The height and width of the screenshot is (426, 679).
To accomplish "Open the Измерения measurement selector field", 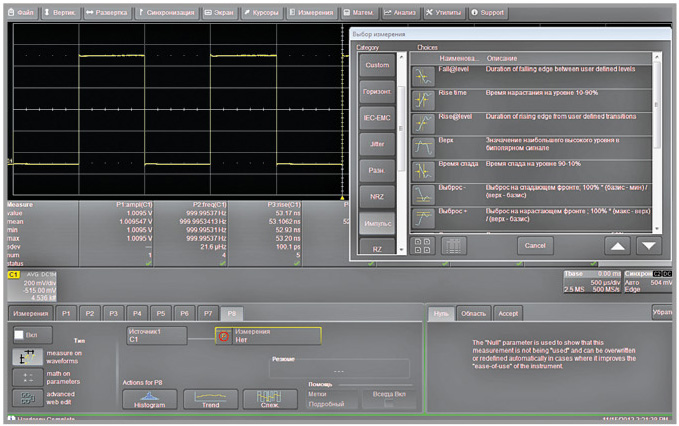I will [x=267, y=336].
